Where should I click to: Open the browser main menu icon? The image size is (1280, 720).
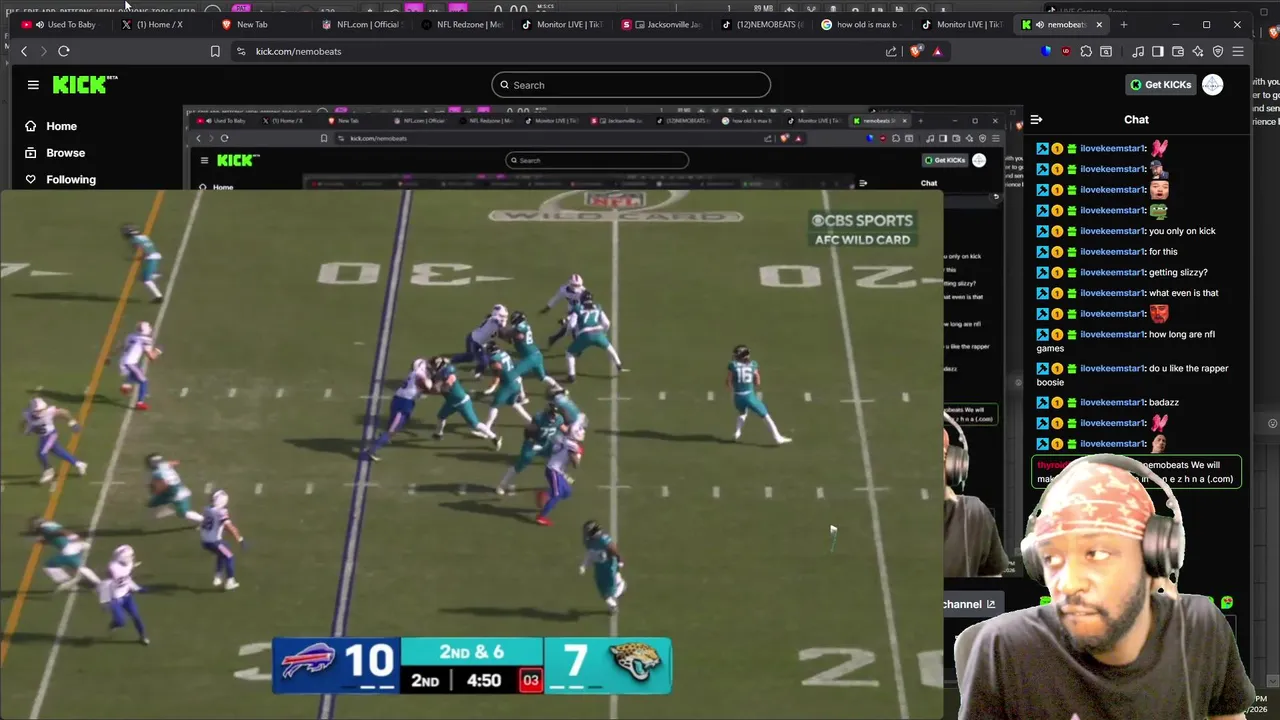[x=1238, y=51]
